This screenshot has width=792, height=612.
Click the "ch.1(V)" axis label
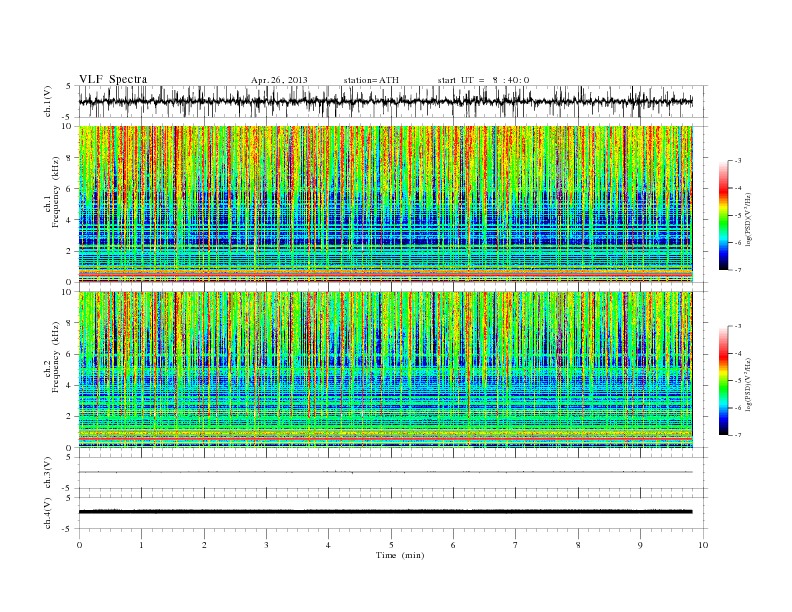48,101
